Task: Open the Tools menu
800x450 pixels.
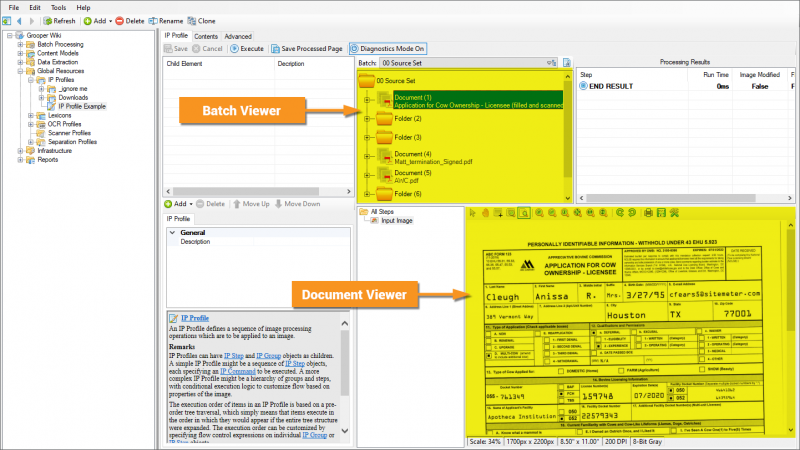Action: (x=58, y=8)
